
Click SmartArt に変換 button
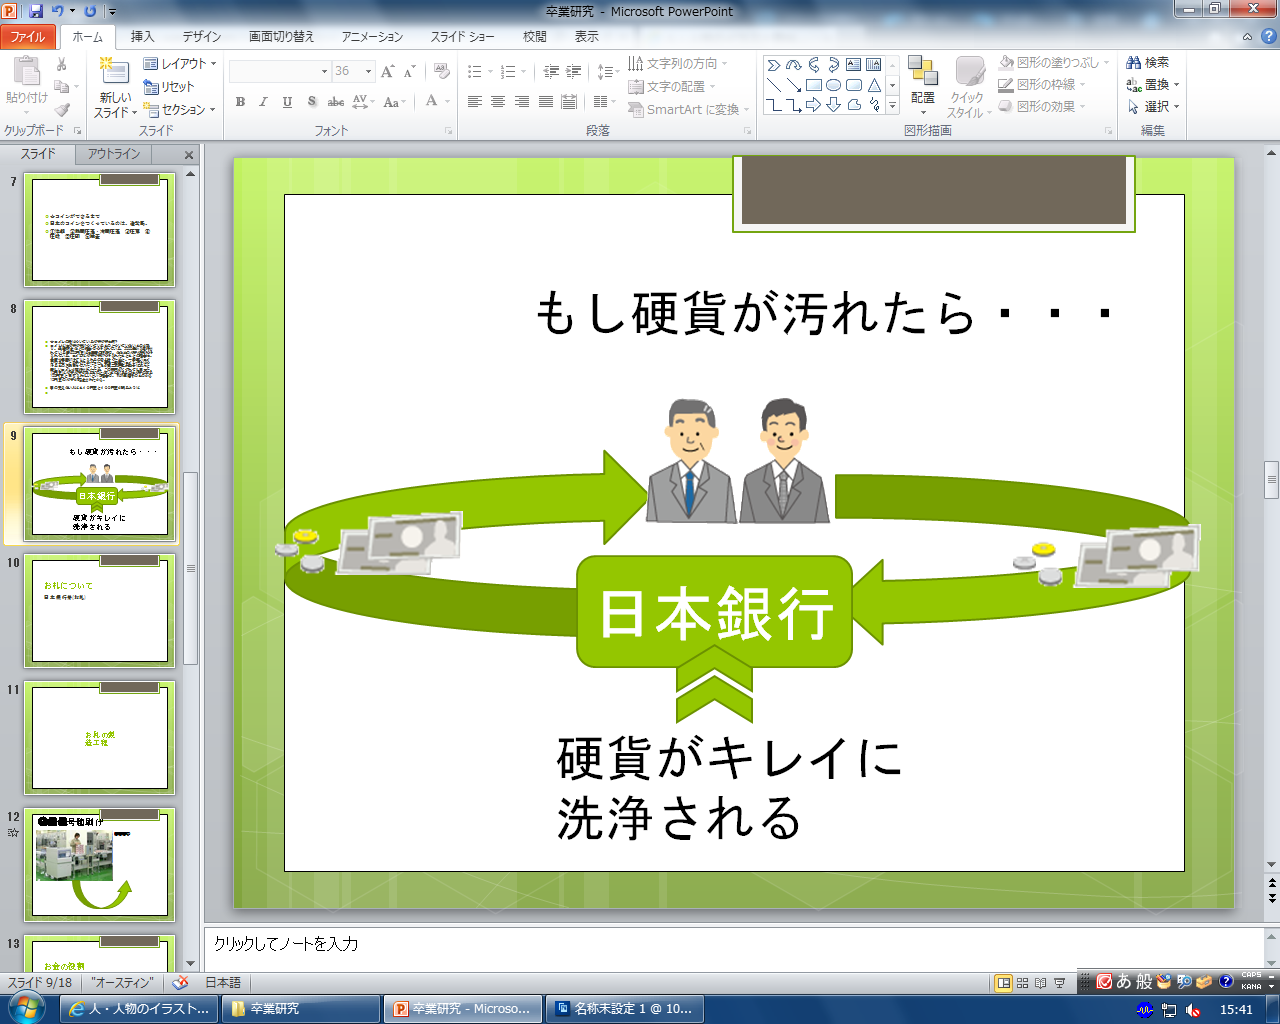click(688, 110)
